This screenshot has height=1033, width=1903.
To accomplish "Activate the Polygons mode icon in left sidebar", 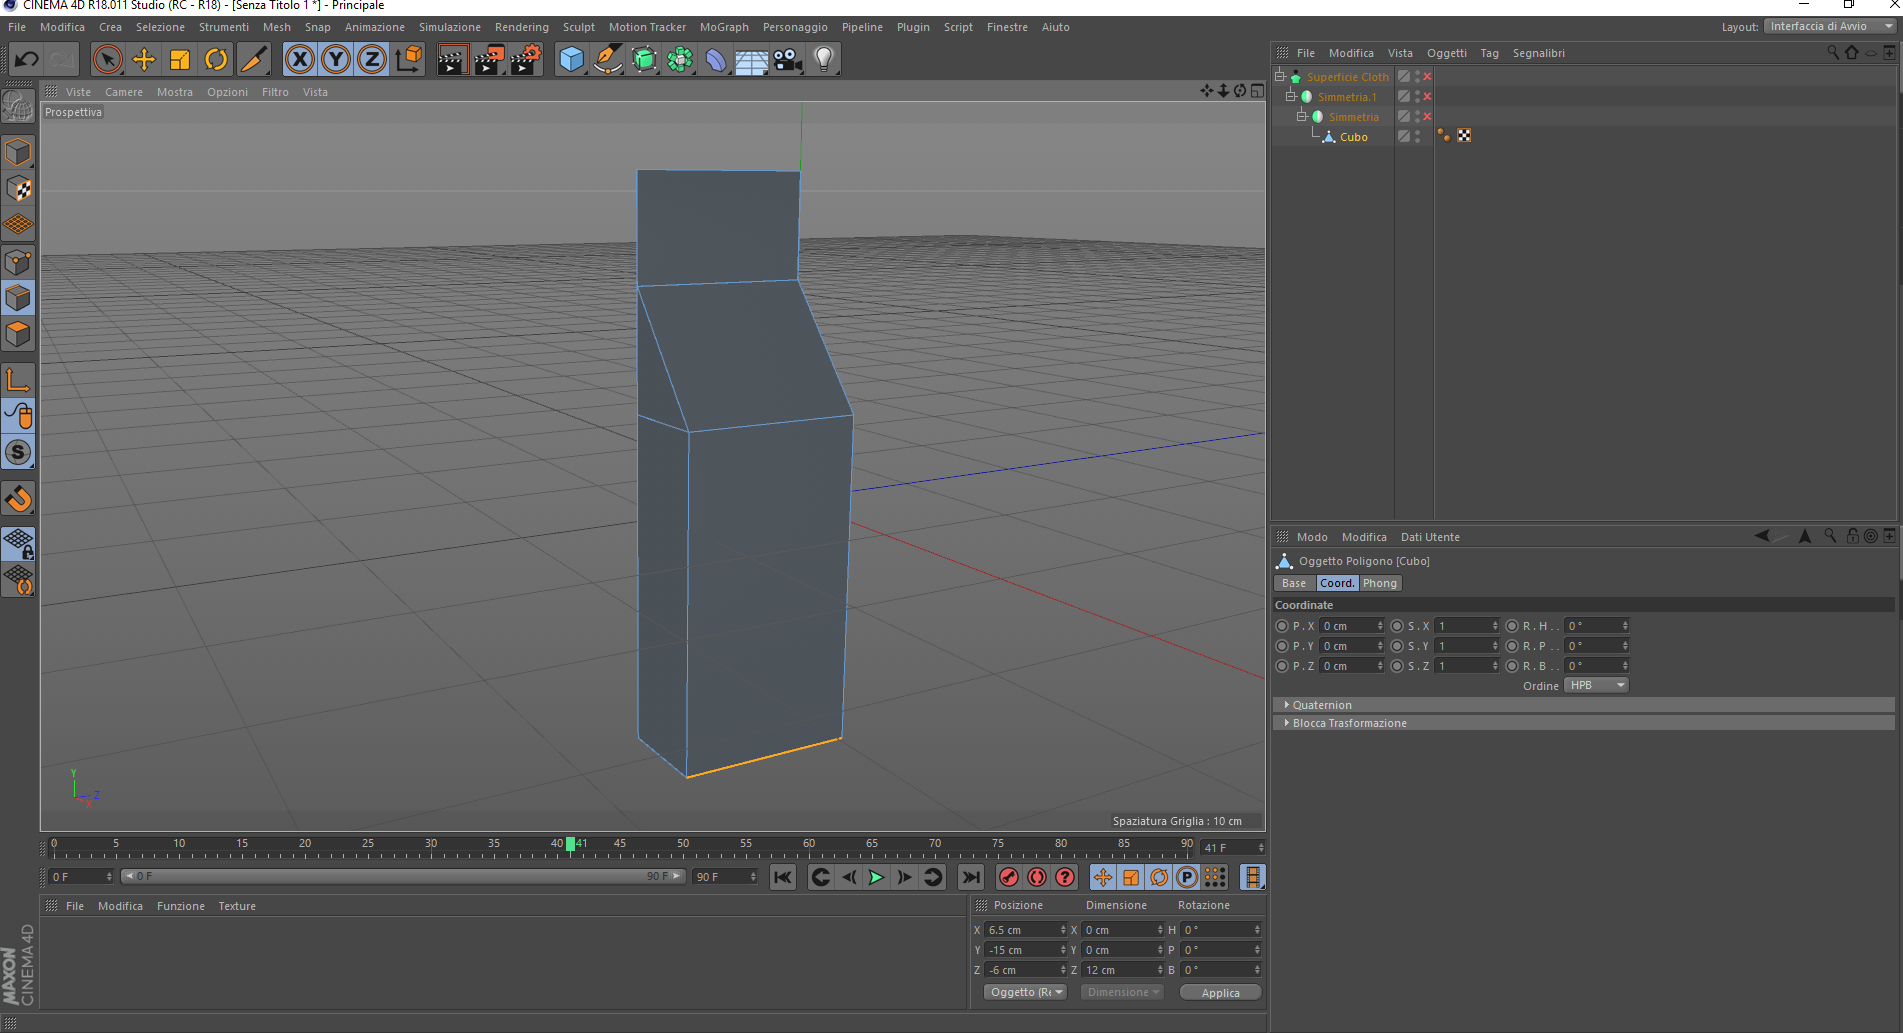I will click(x=18, y=334).
